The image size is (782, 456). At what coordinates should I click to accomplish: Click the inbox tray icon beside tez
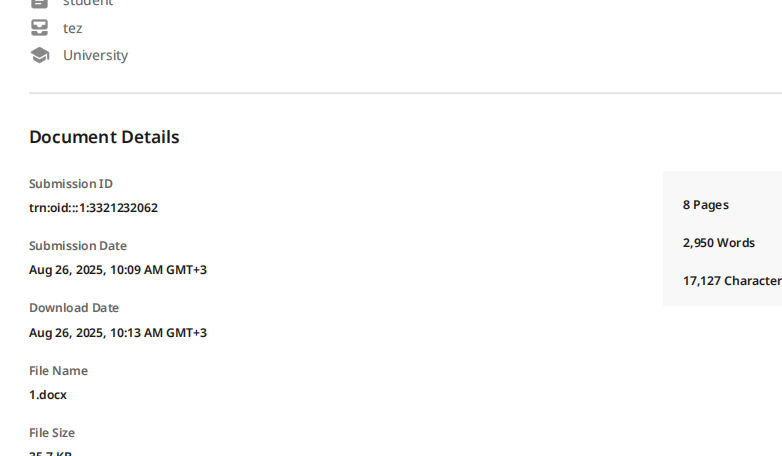coord(39,27)
